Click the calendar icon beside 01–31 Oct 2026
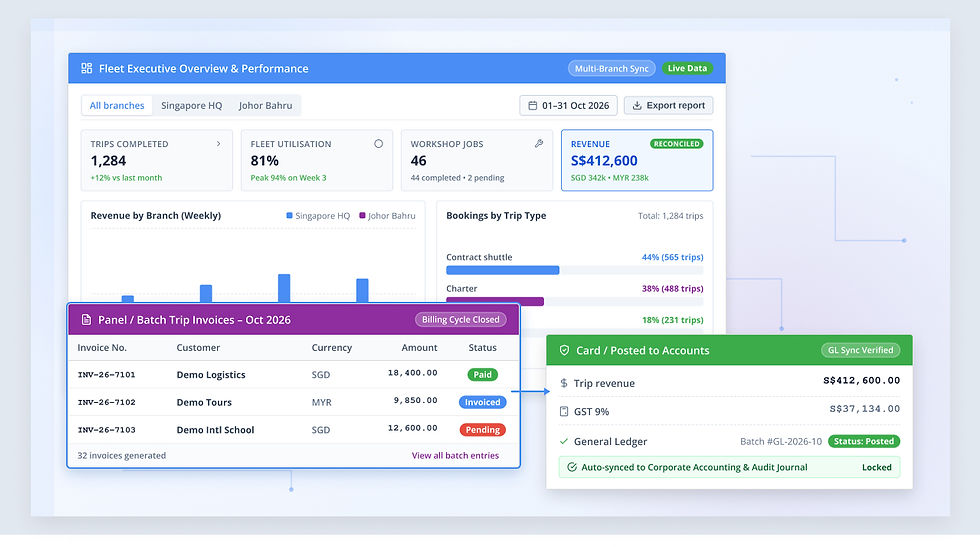 coord(532,106)
